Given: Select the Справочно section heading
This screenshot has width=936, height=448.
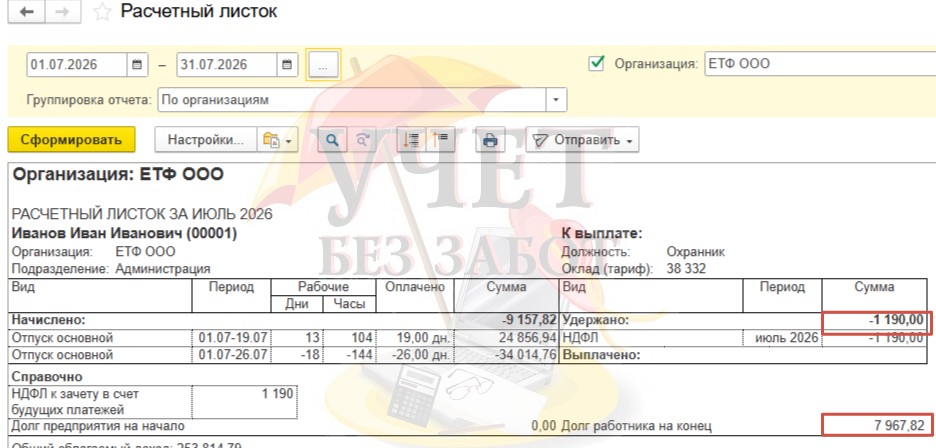Looking at the screenshot, I should tap(47, 377).
